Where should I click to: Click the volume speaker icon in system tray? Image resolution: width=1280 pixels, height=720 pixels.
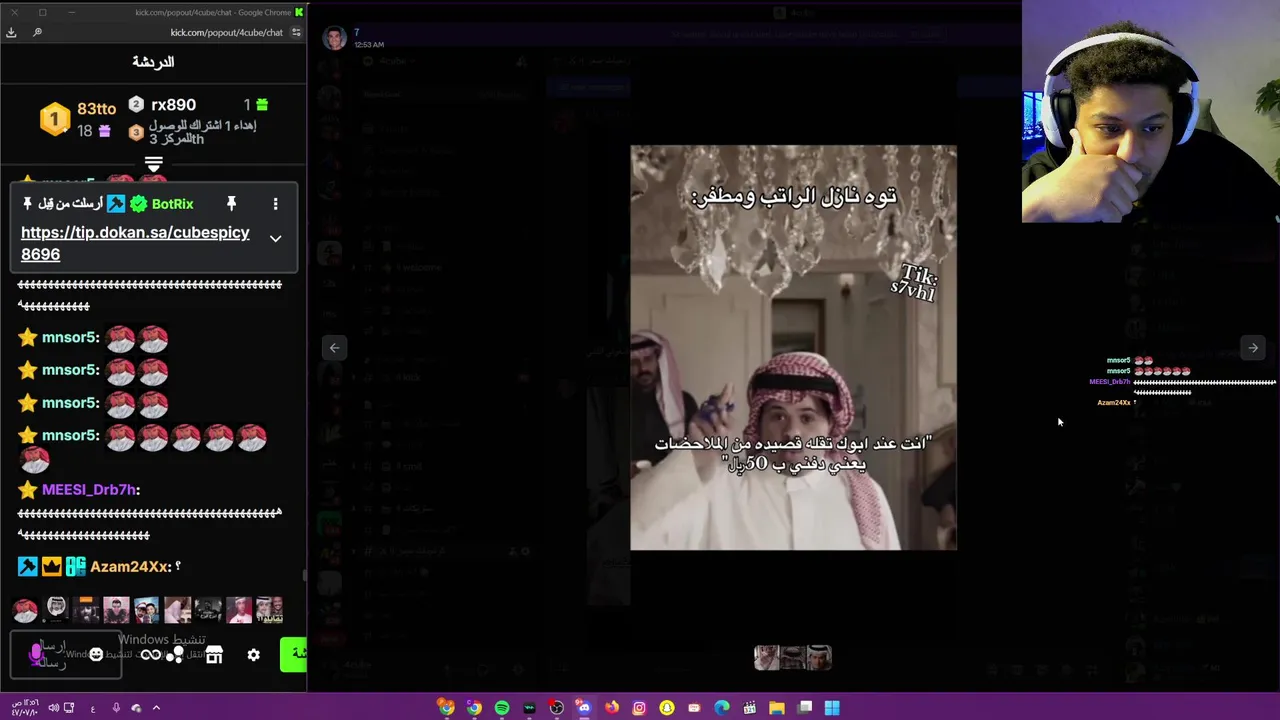(53, 708)
